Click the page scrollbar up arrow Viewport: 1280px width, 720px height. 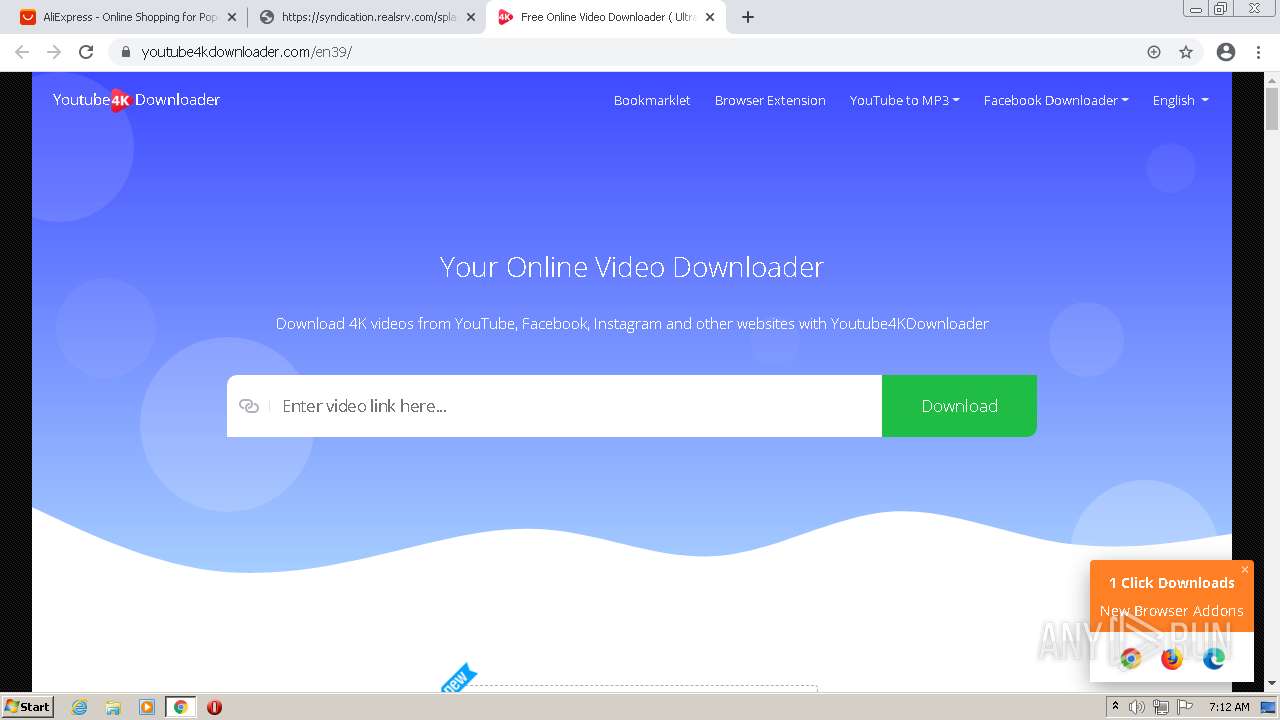tap(1272, 79)
